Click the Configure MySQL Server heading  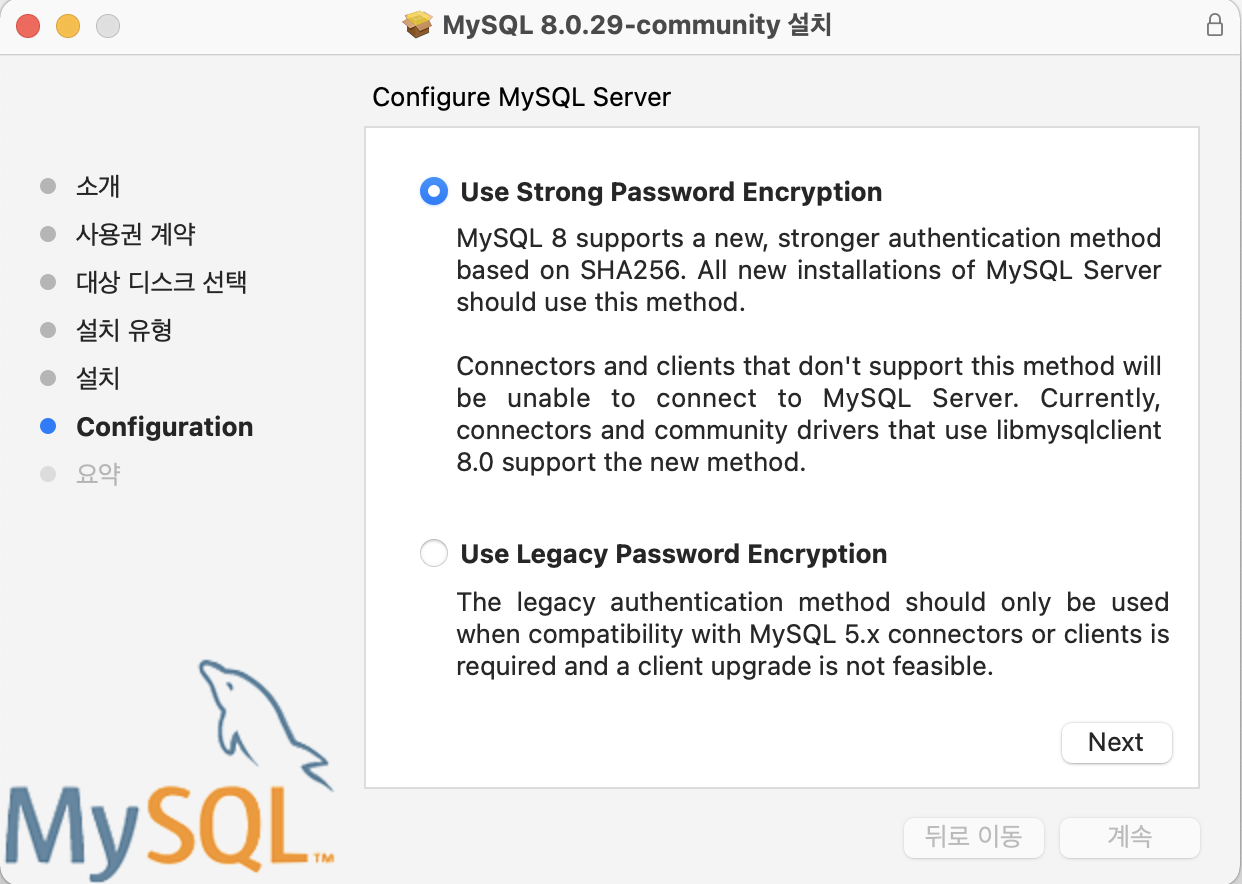point(521,97)
